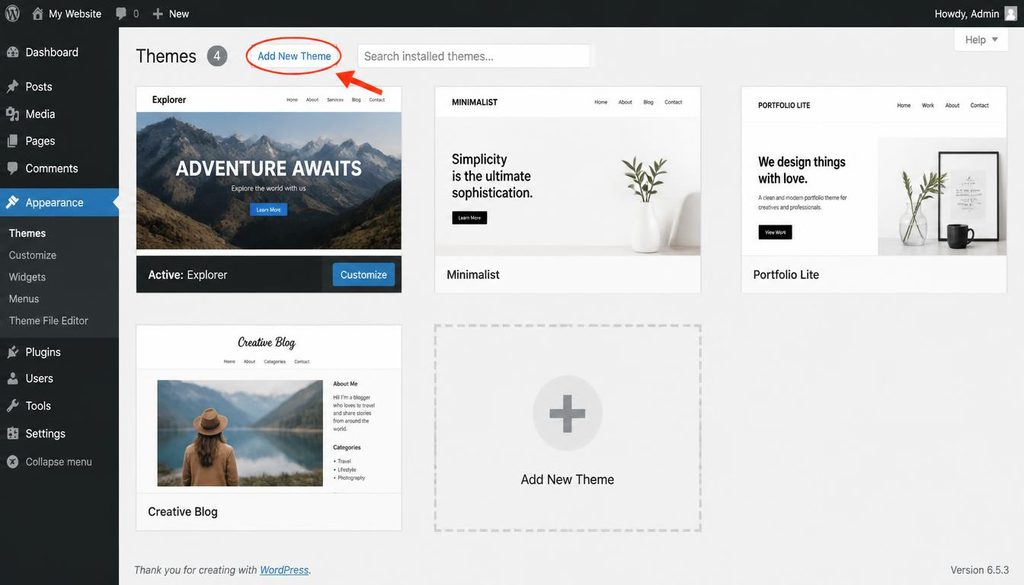Click the Users menu label

pyautogui.click(x=39, y=379)
